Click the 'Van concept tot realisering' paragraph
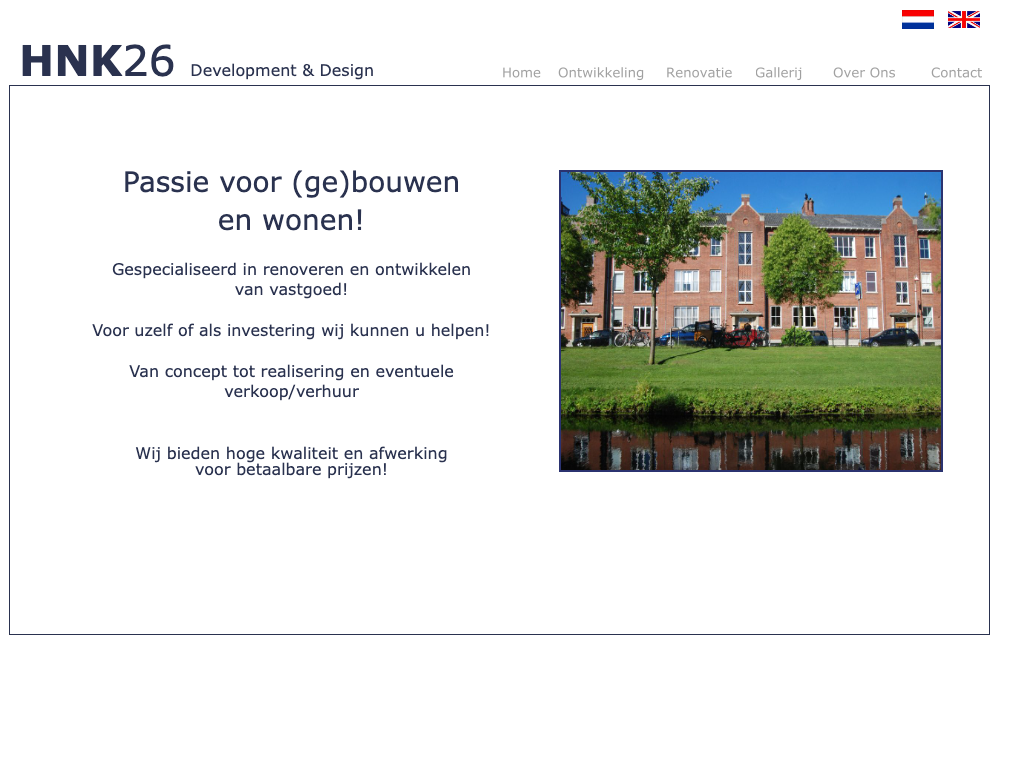 point(291,381)
